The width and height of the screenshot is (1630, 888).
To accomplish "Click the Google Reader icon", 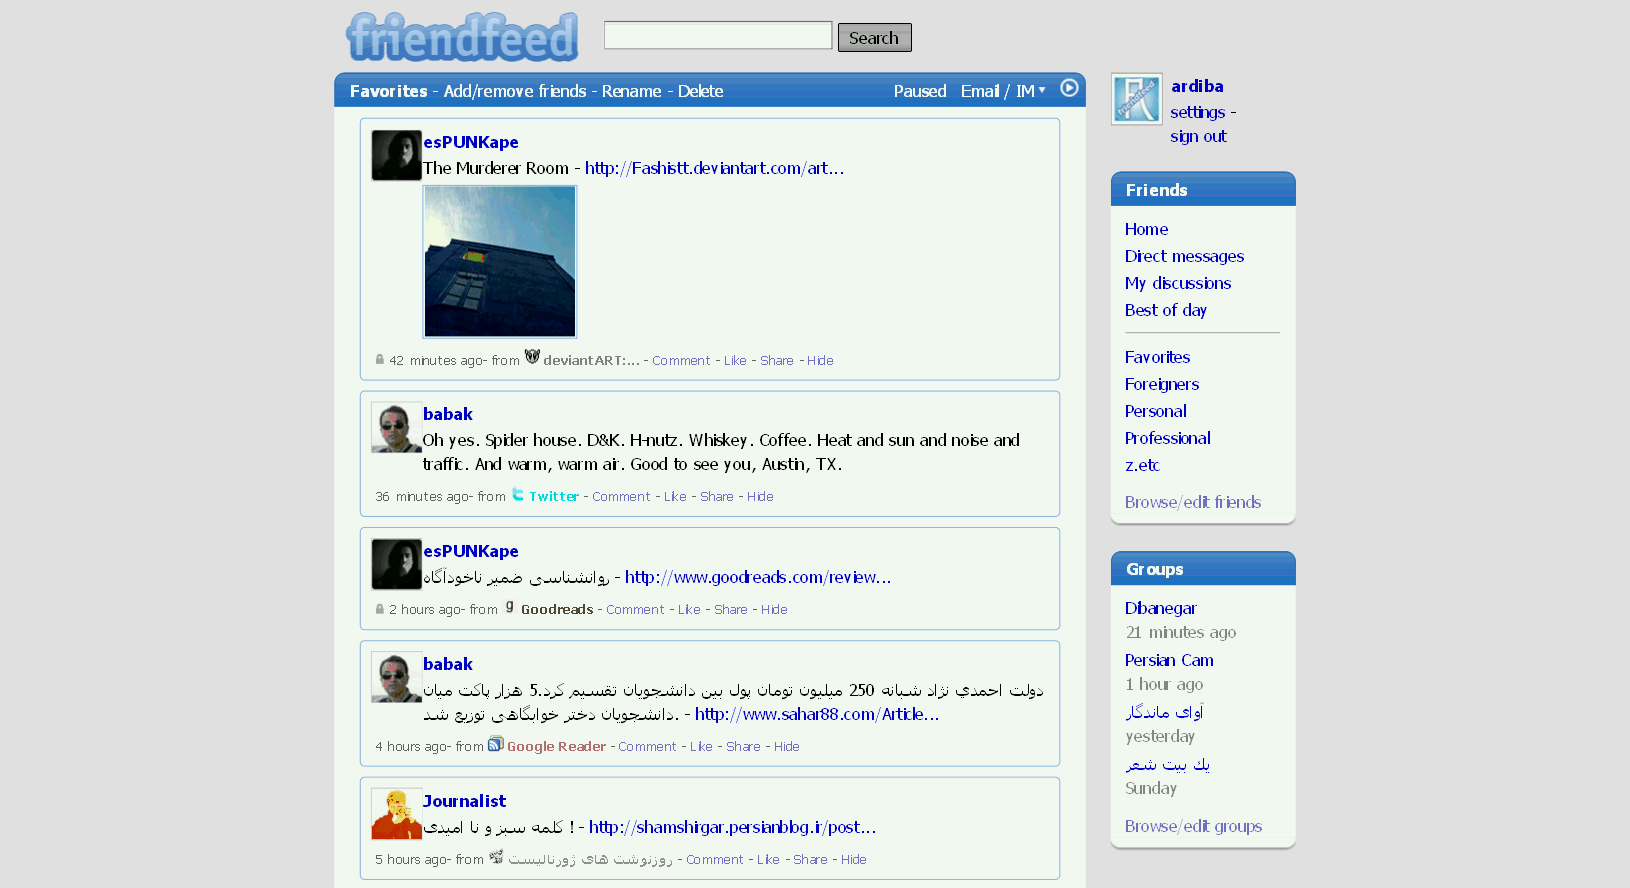I will [x=495, y=744].
